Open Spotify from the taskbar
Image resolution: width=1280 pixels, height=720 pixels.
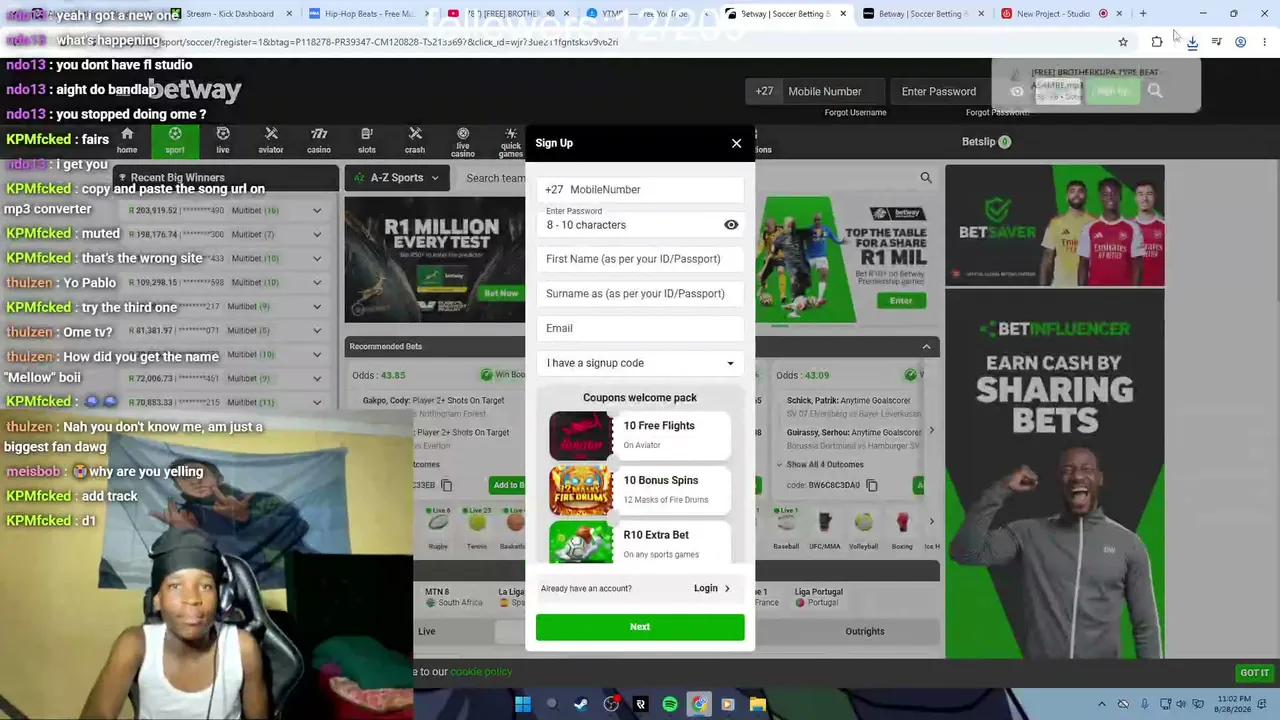[x=670, y=705]
